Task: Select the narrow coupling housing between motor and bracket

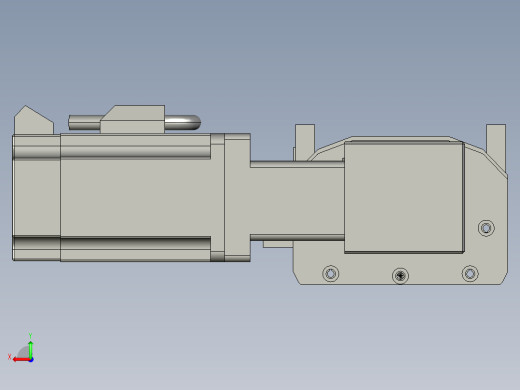Action: [297, 200]
